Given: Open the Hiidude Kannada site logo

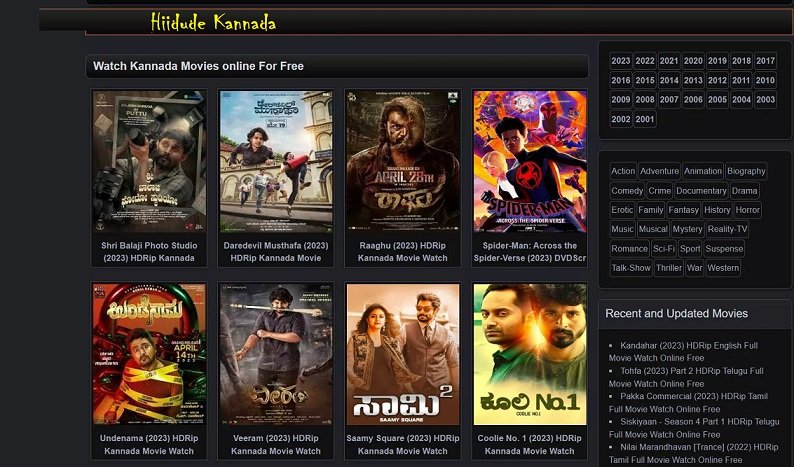Looking at the screenshot, I should pos(213,23).
